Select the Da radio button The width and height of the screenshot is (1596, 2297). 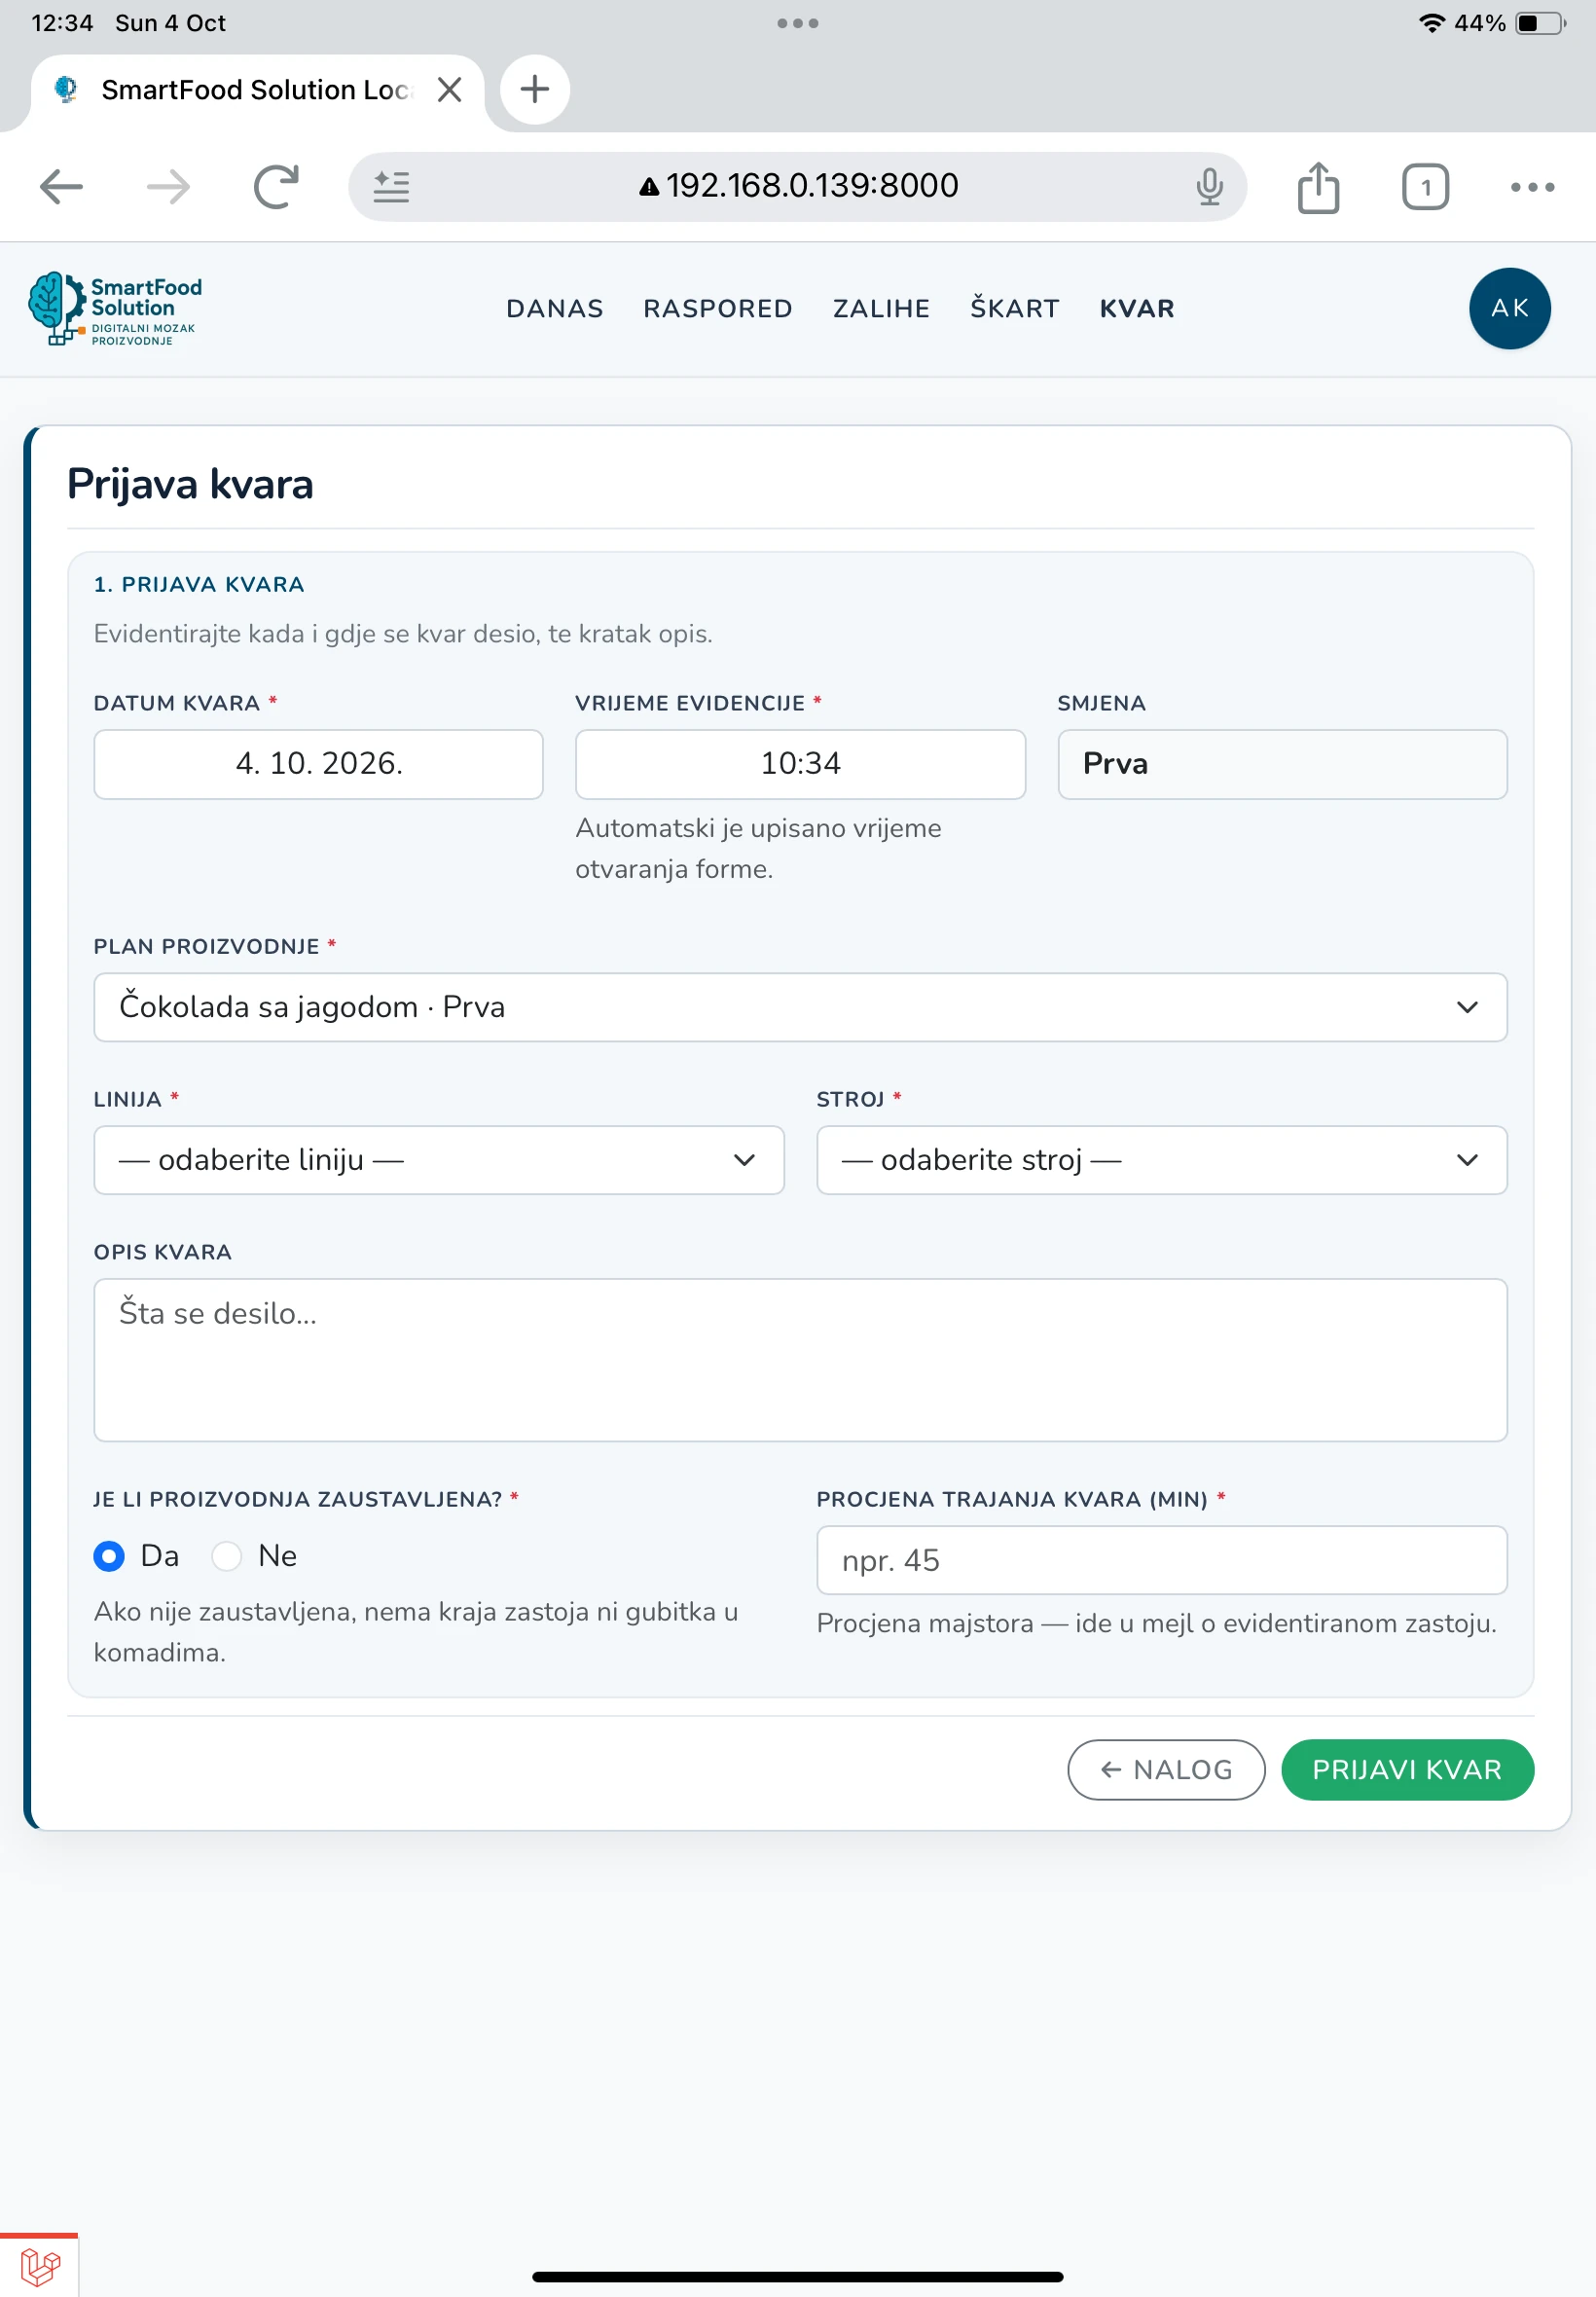coord(109,1556)
